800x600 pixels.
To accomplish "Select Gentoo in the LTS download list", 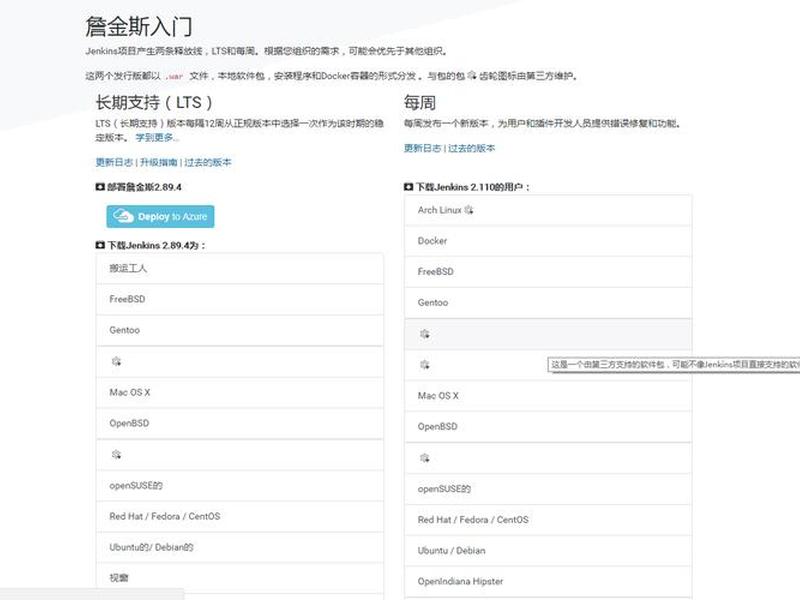I will click(240, 330).
